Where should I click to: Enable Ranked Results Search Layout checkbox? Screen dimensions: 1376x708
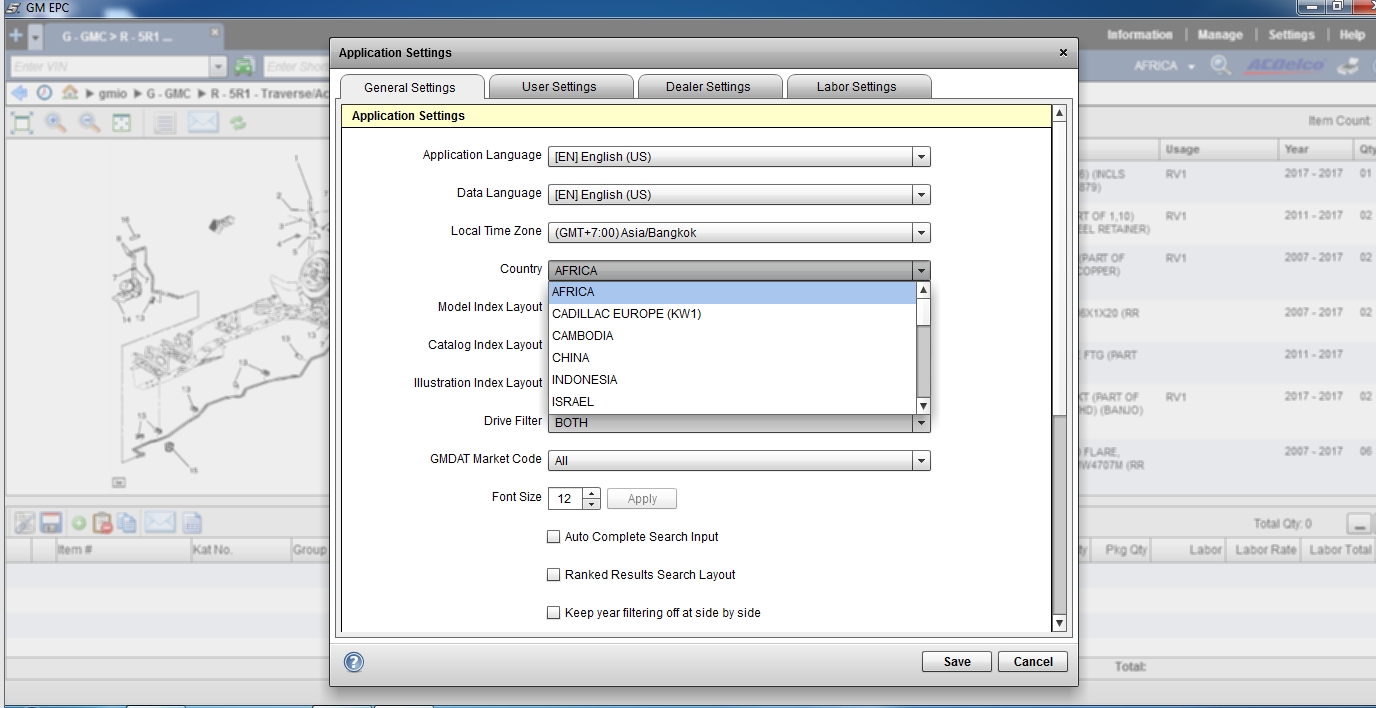click(553, 575)
